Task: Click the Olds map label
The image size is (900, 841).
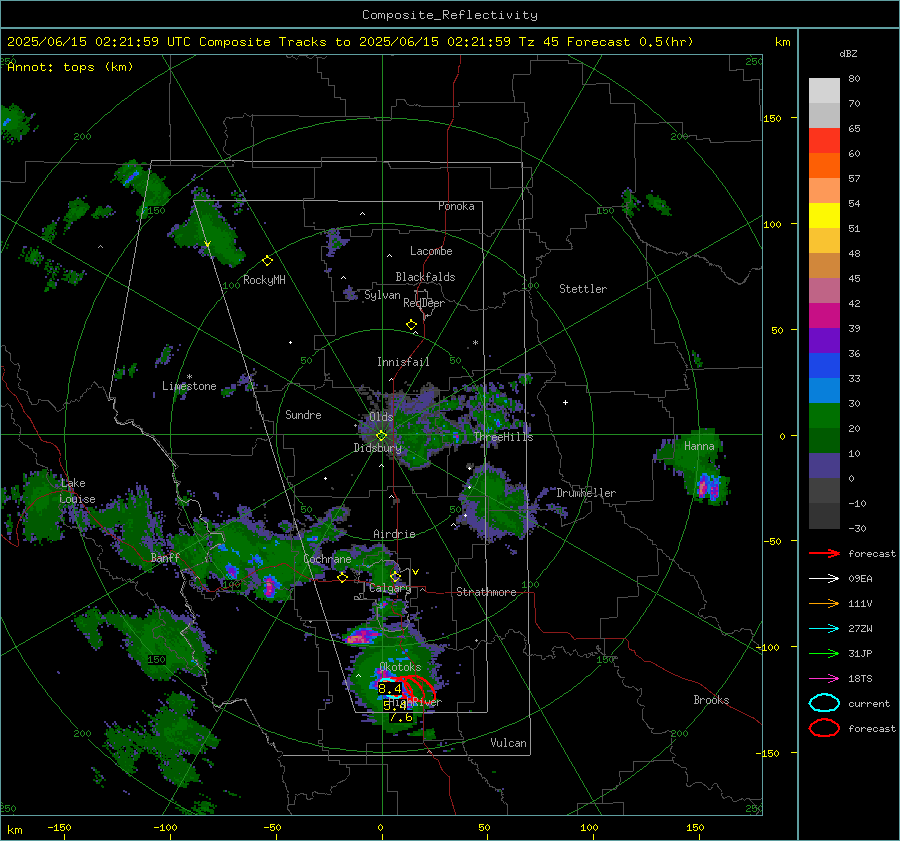Action: pos(381,417)
